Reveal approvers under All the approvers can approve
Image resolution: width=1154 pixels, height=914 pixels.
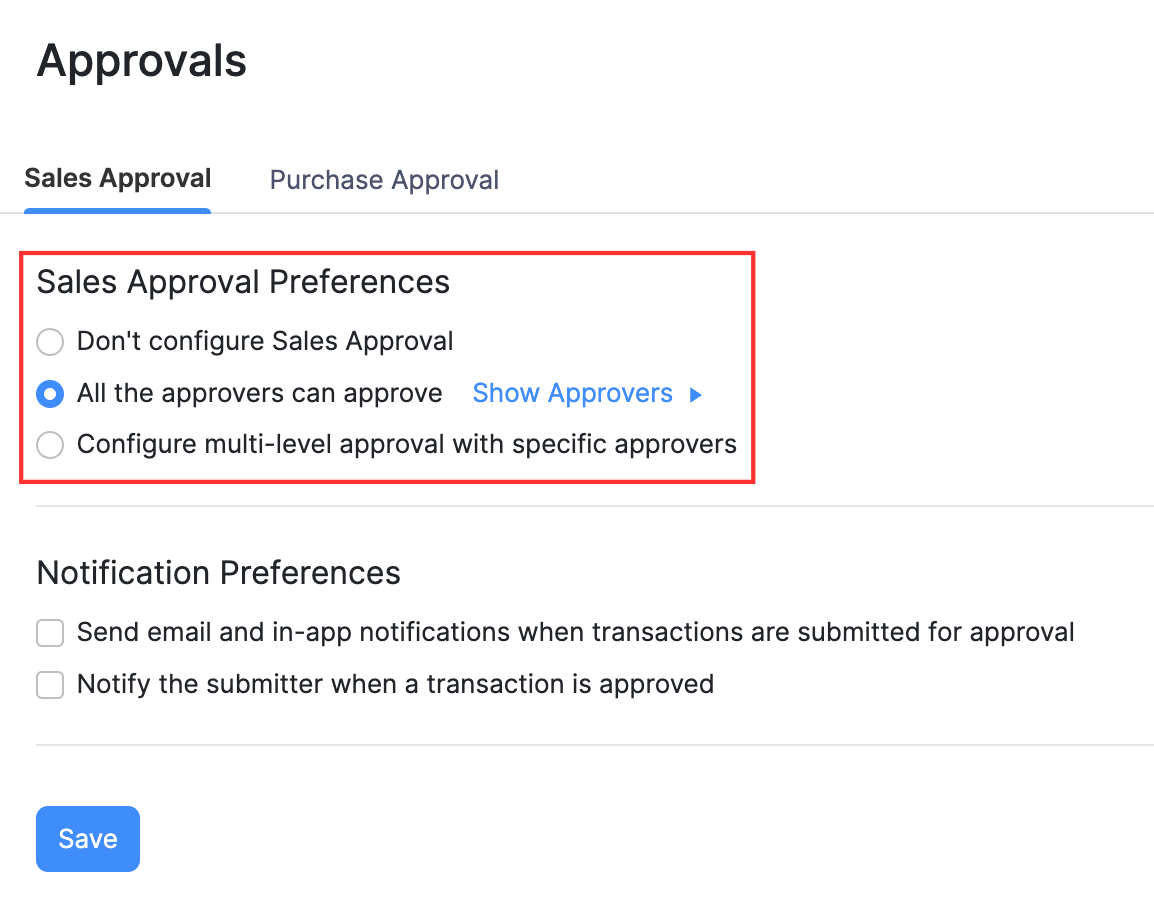572,393
